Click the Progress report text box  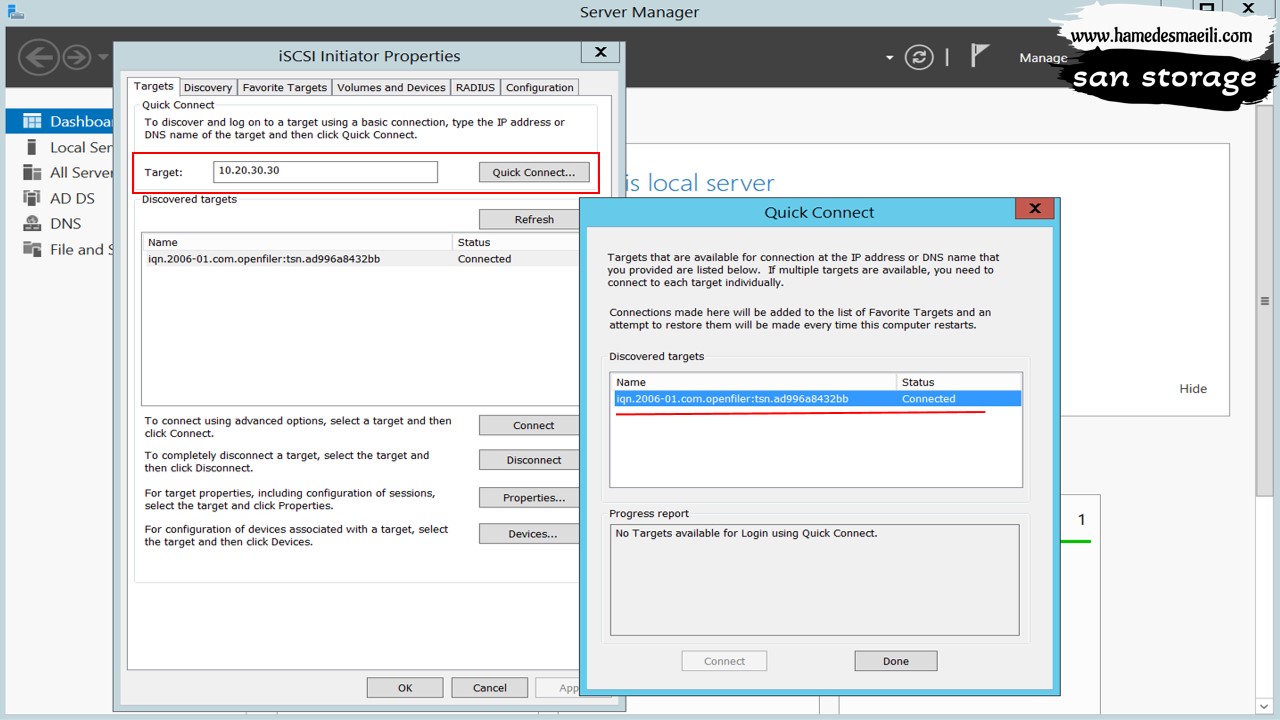coord(815,580)
